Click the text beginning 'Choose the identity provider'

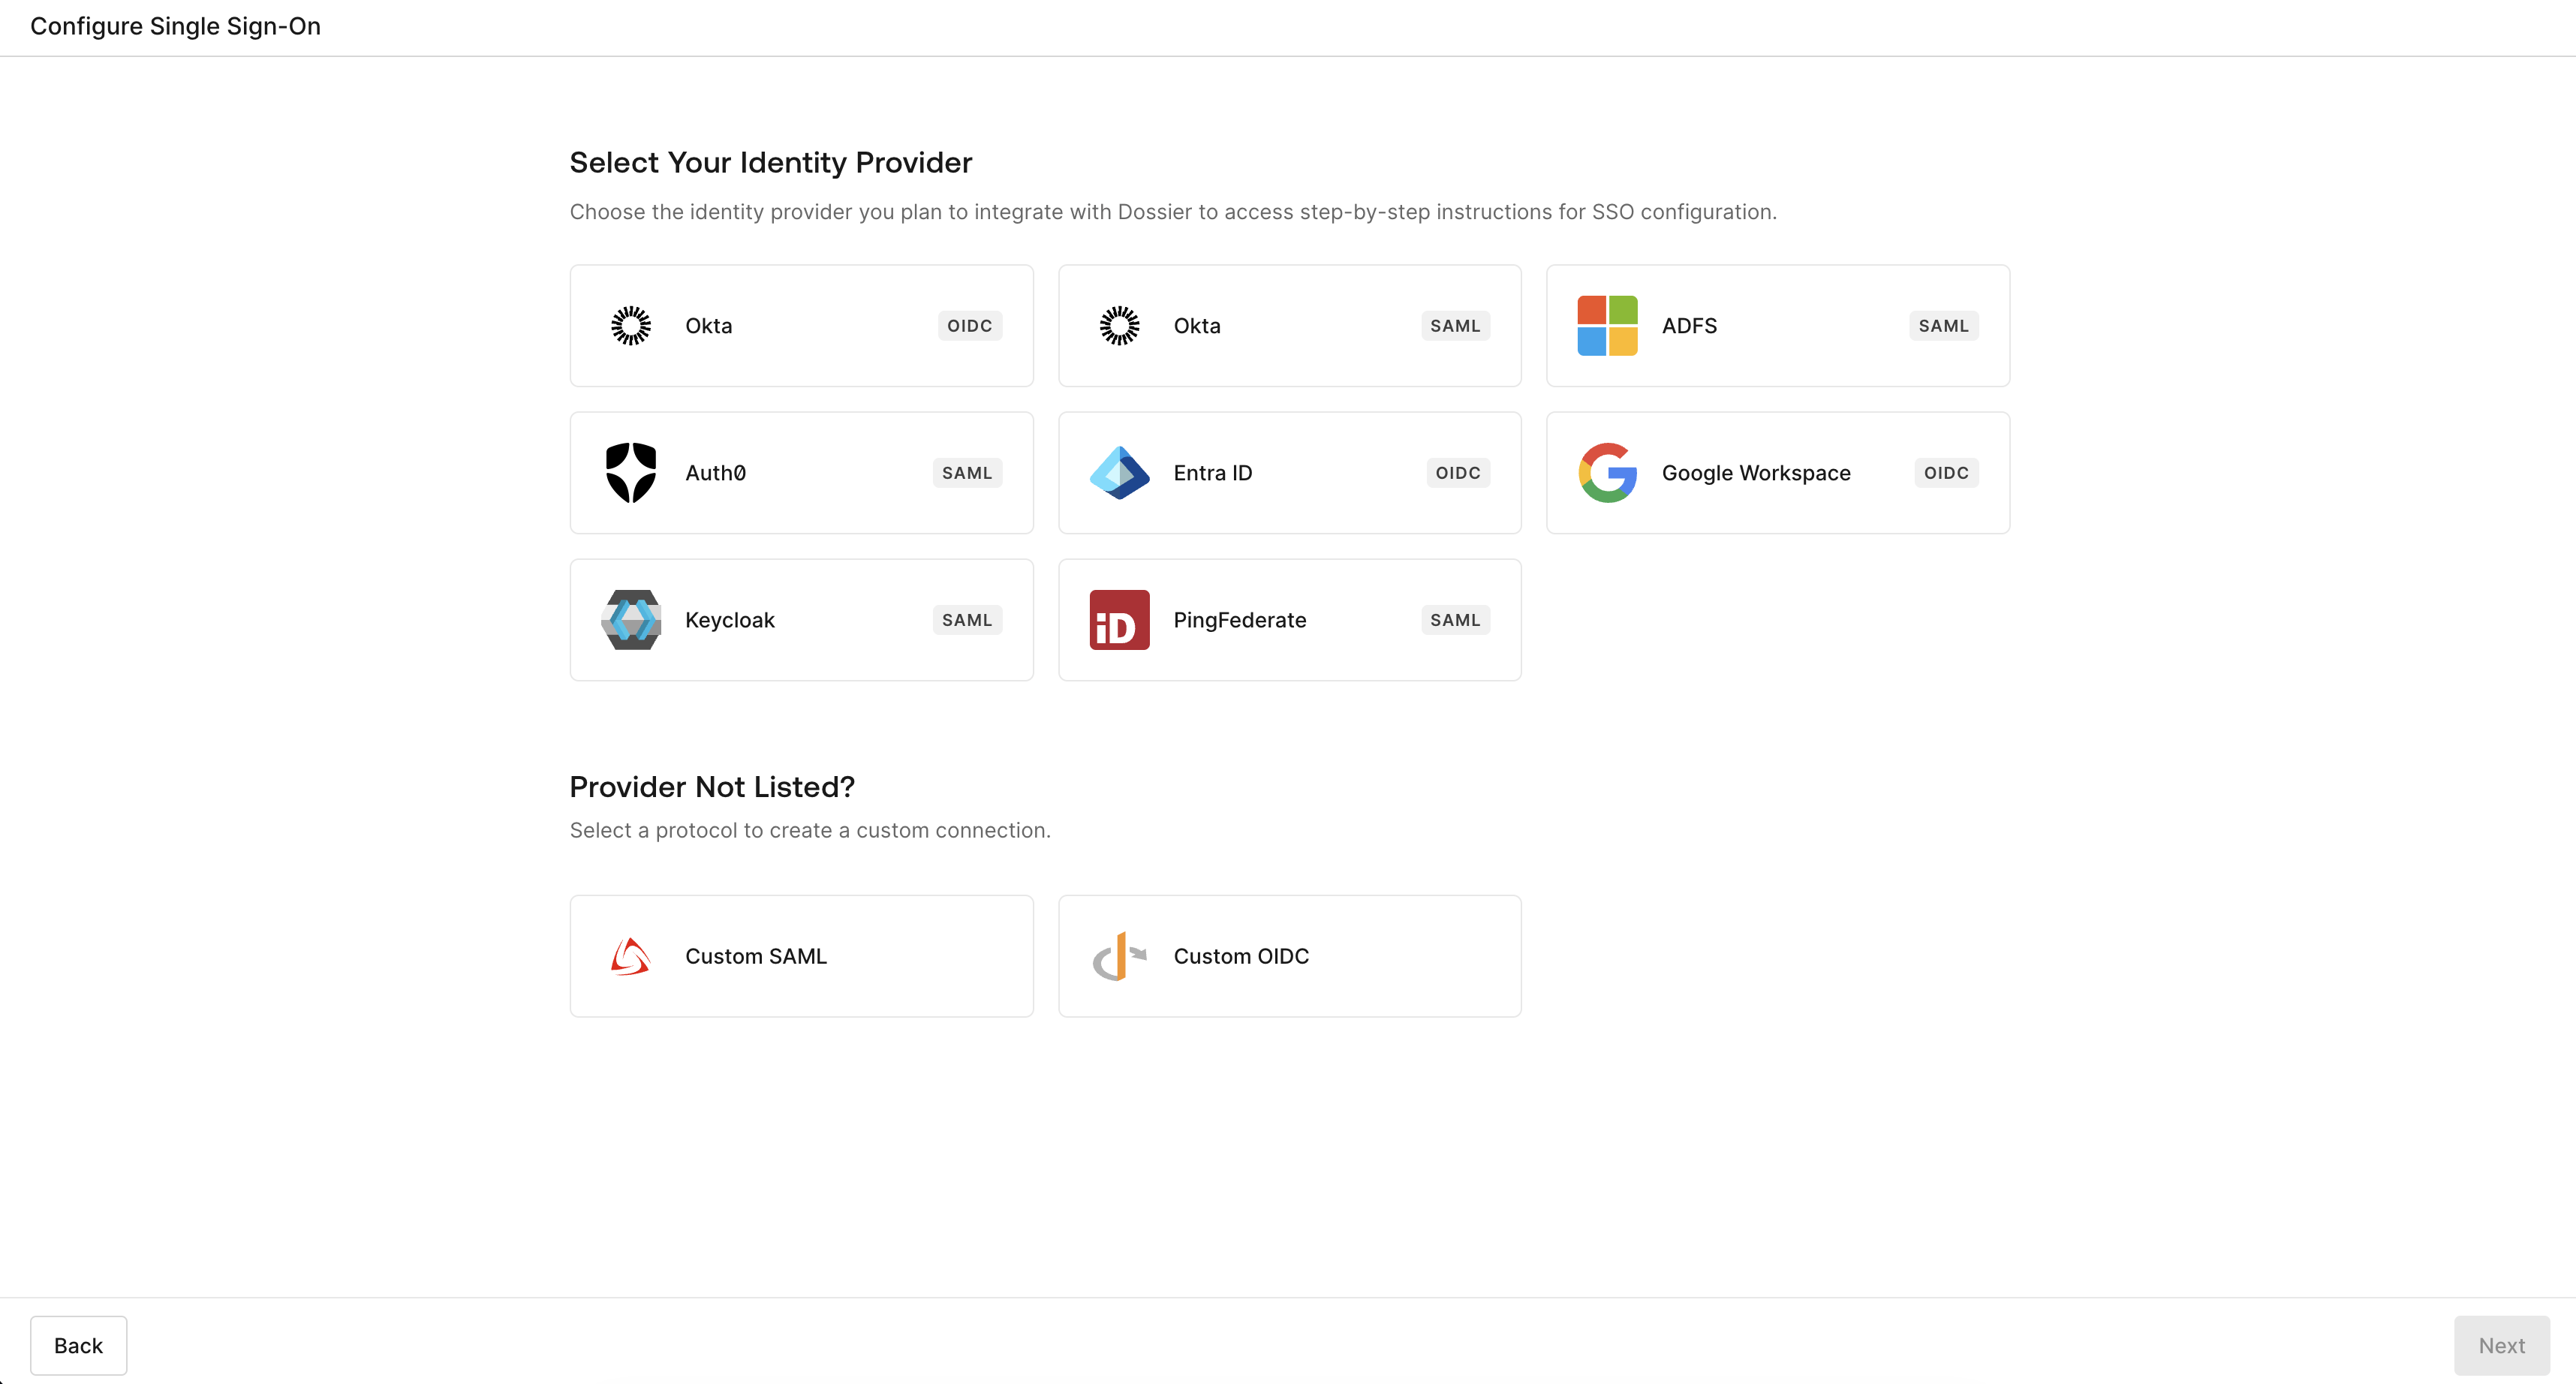pyautogui.click(x=1173, y=212)
